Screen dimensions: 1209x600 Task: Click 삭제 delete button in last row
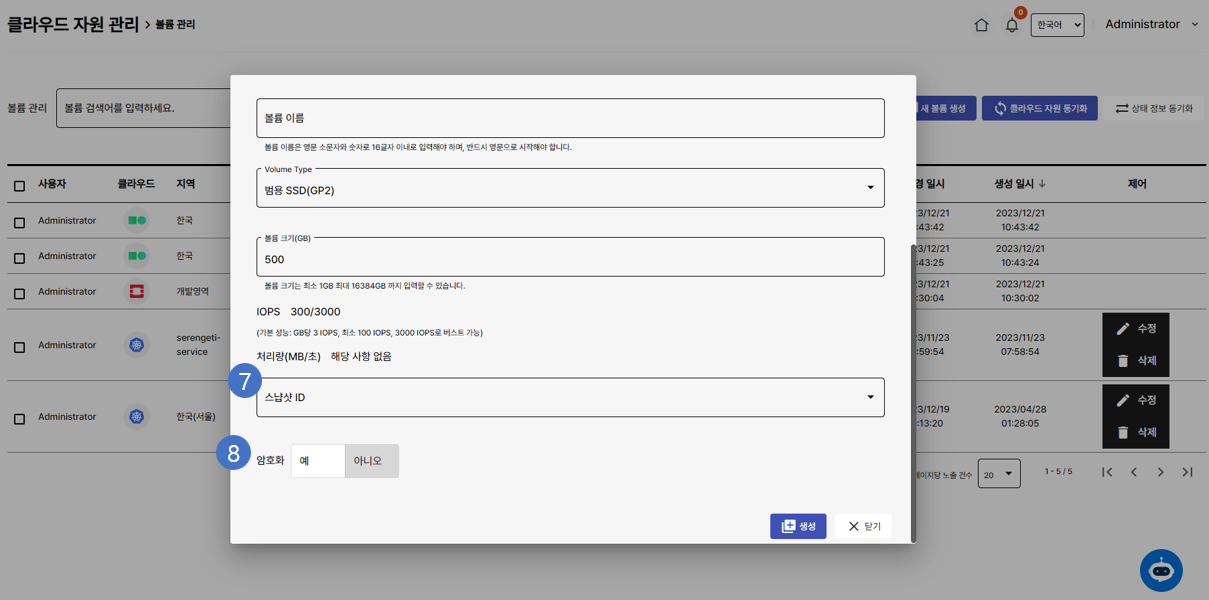[x=1136, y=432]
